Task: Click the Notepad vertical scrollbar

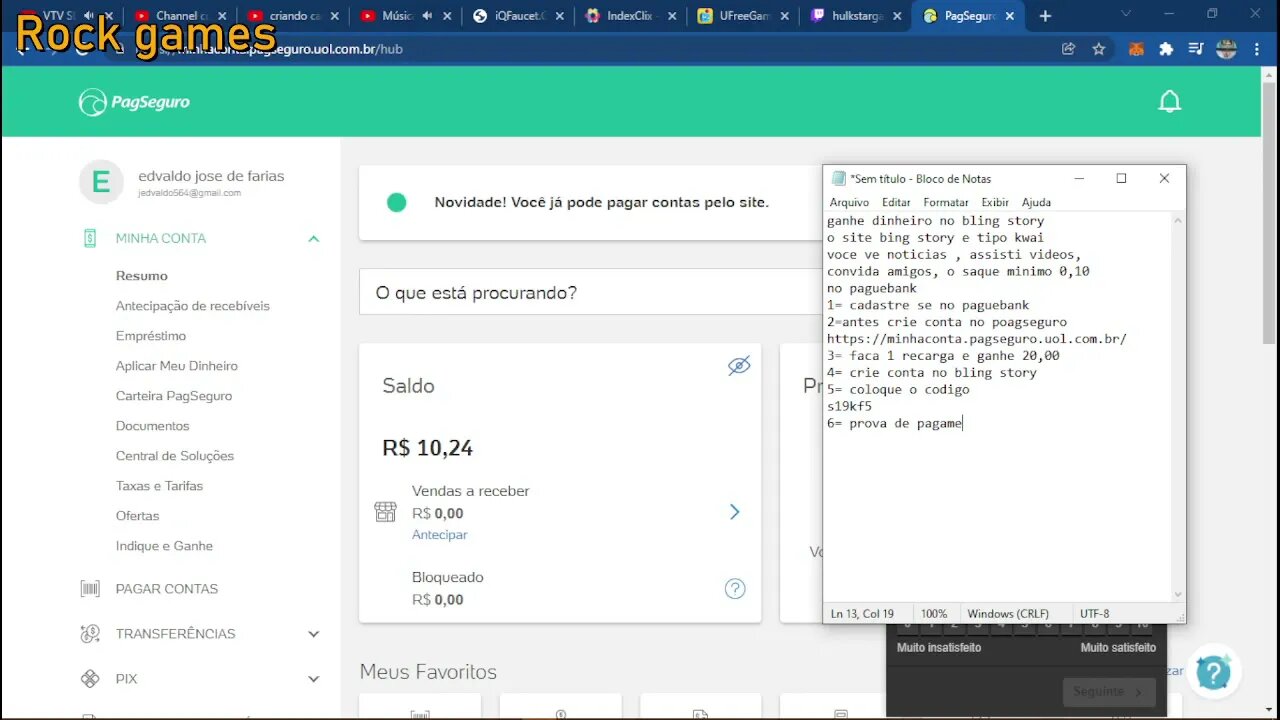Action: [1178, 405]
